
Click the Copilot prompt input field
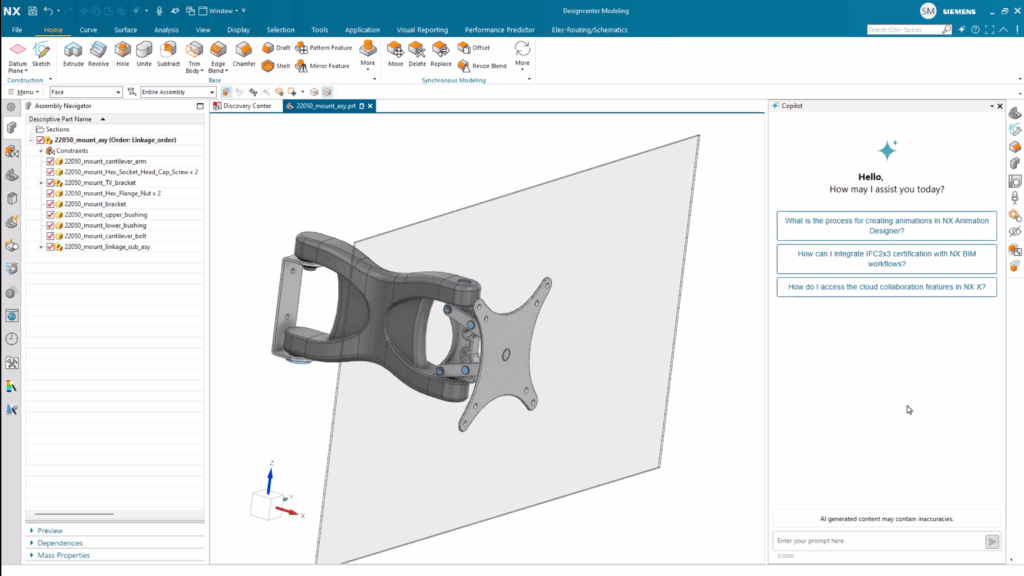876,541
